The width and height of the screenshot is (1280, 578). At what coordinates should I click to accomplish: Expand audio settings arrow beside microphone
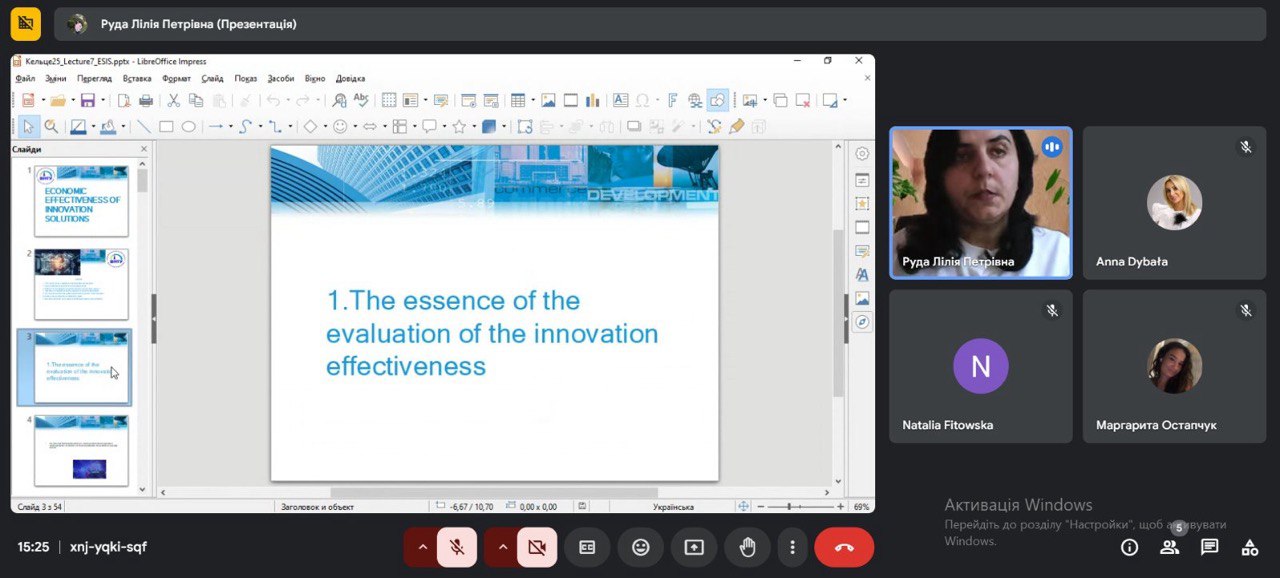422,547
